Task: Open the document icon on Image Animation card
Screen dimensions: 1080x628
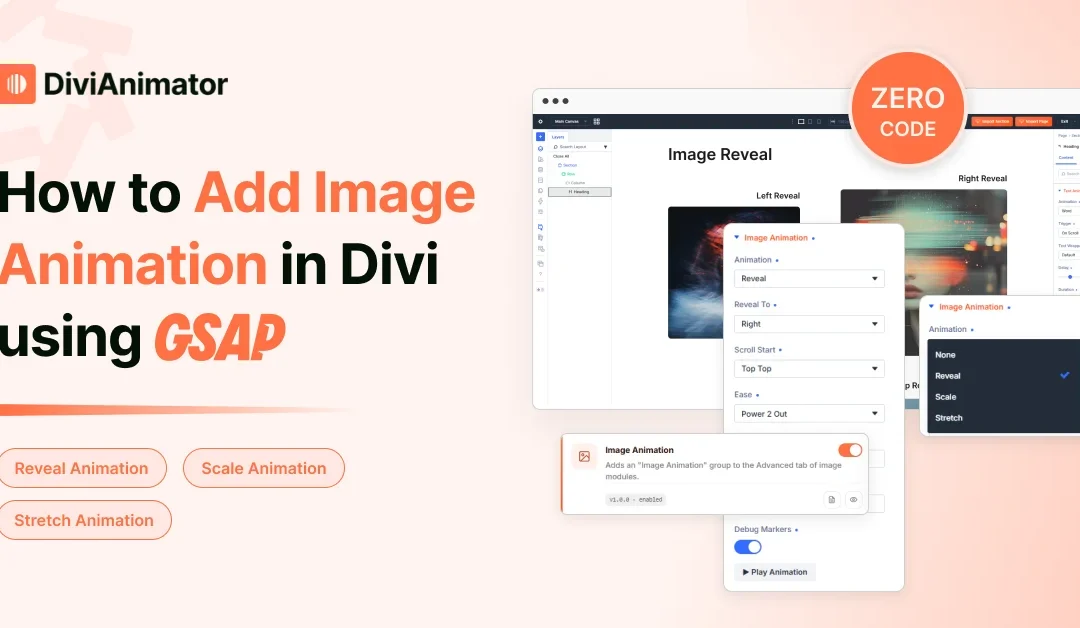Action: pos(832,499)
